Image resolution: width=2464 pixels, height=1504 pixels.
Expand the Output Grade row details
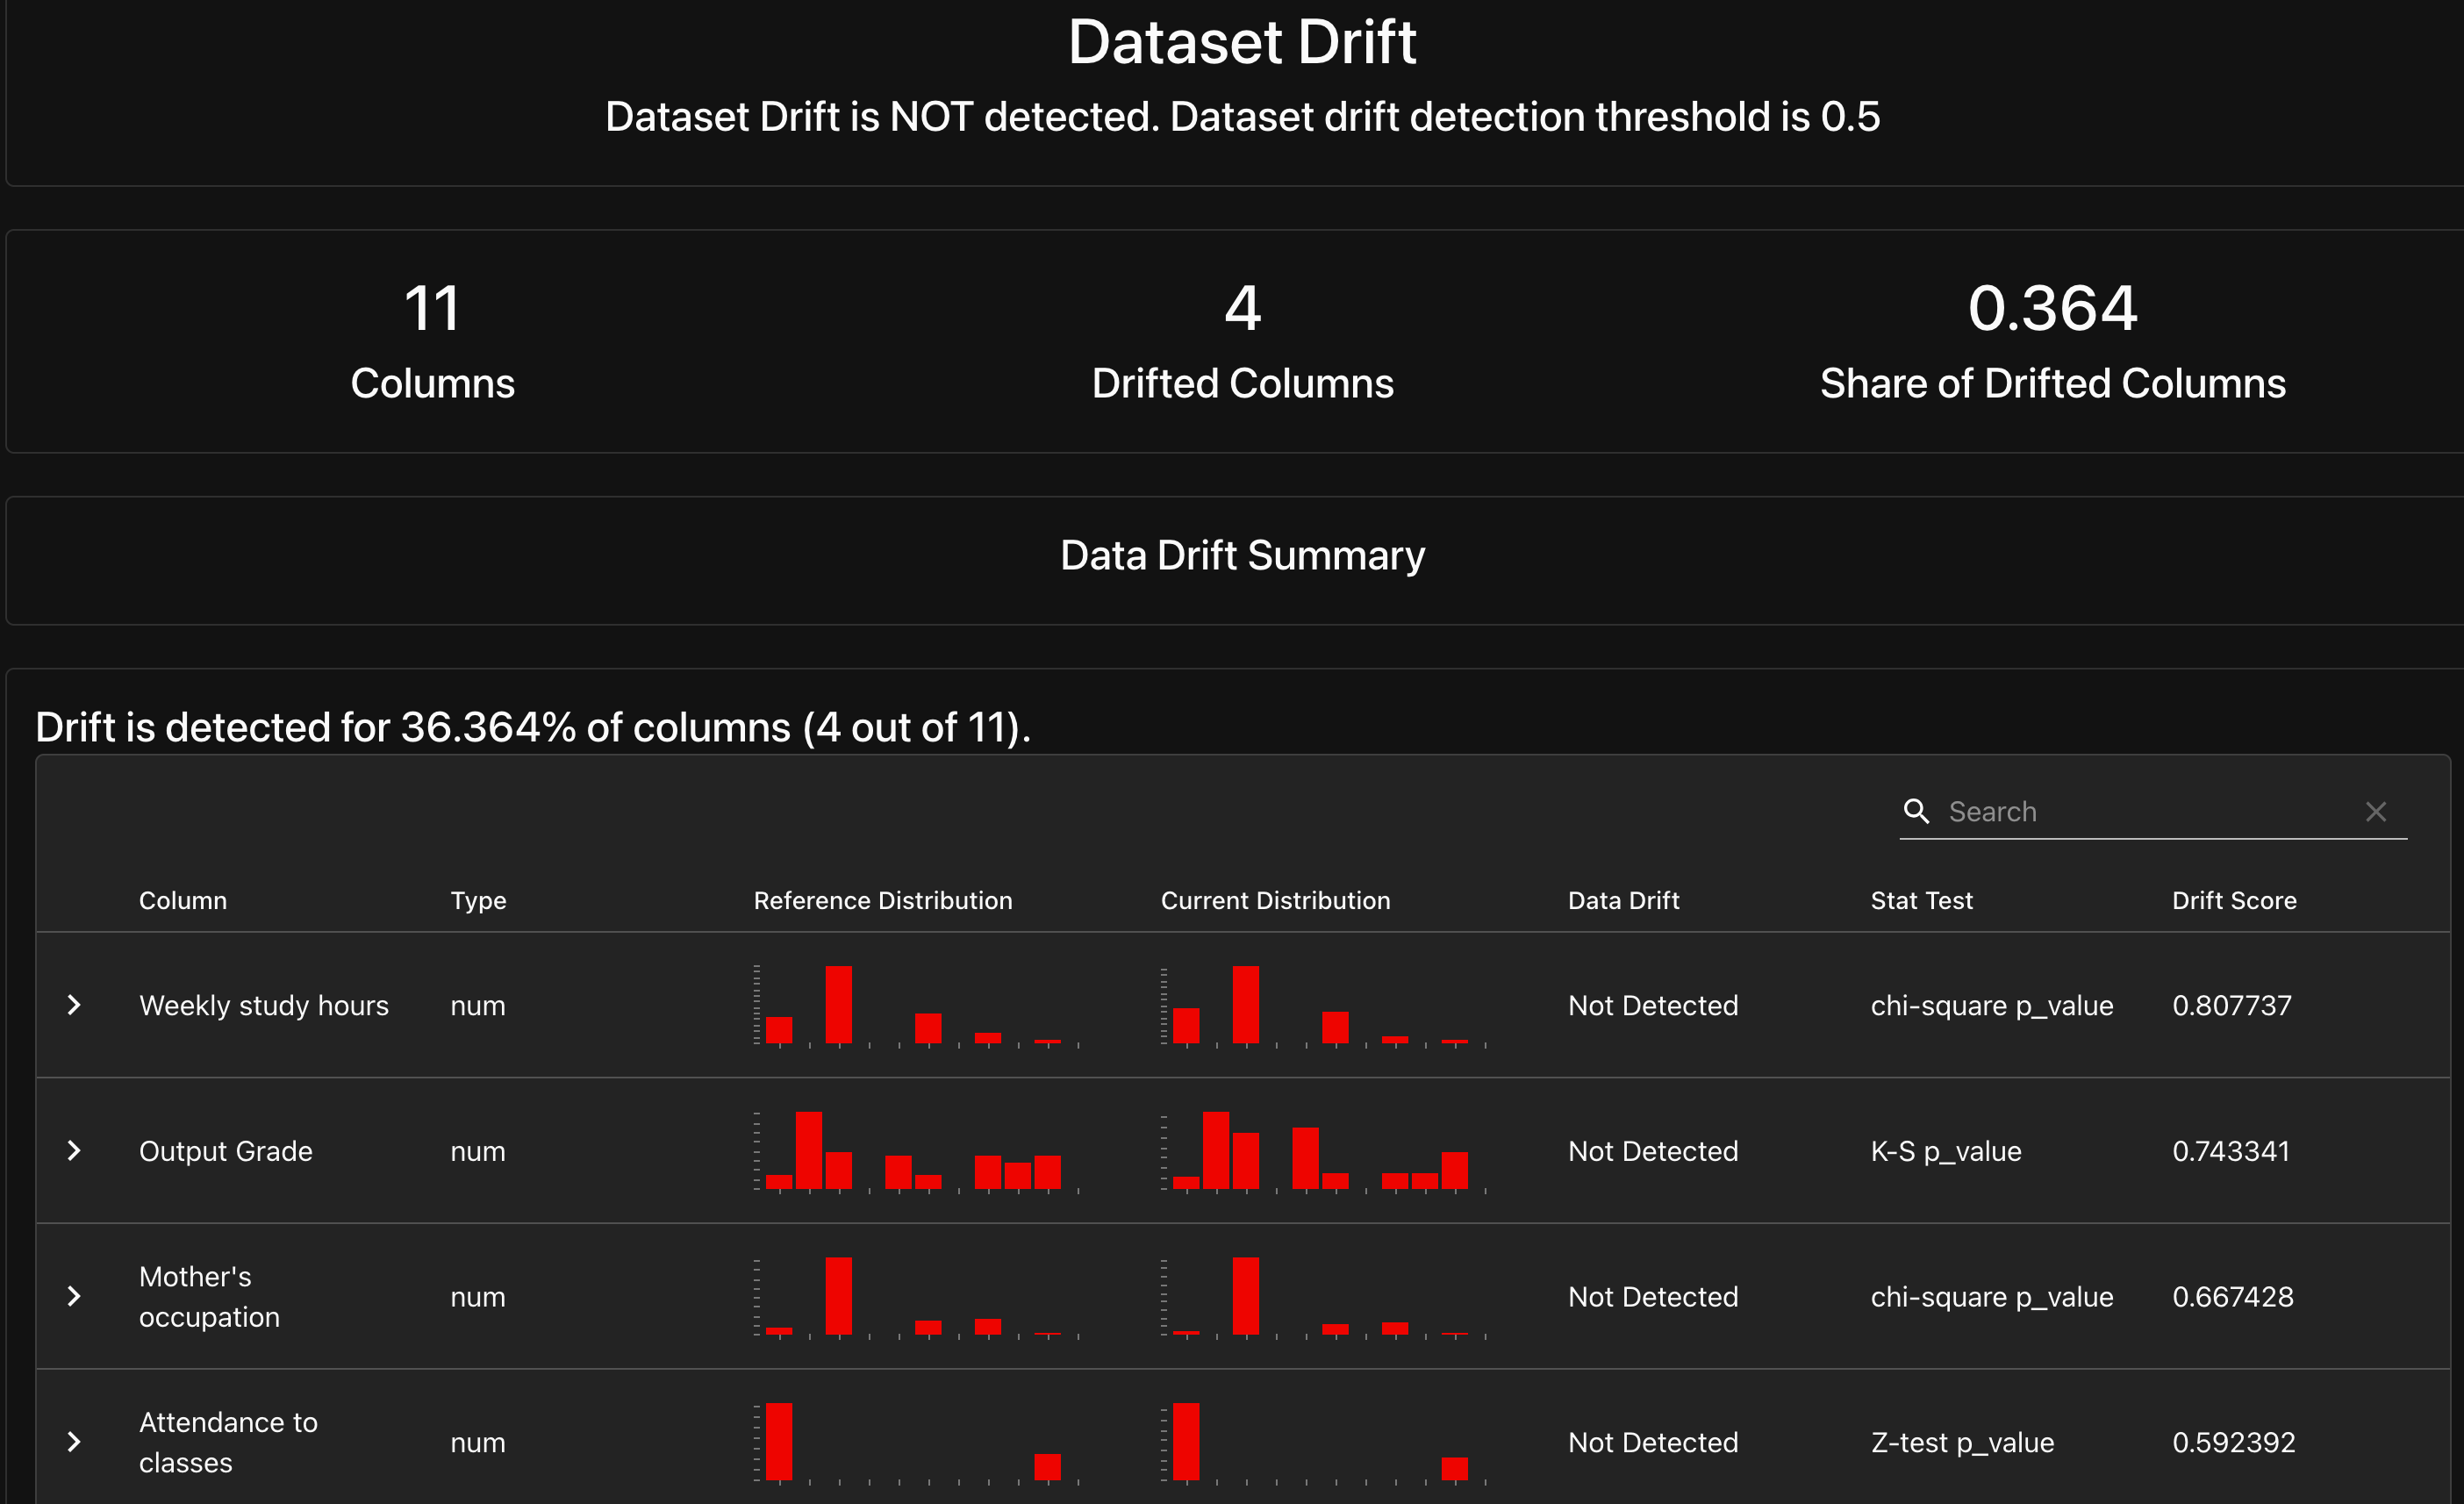point(73,1151)
